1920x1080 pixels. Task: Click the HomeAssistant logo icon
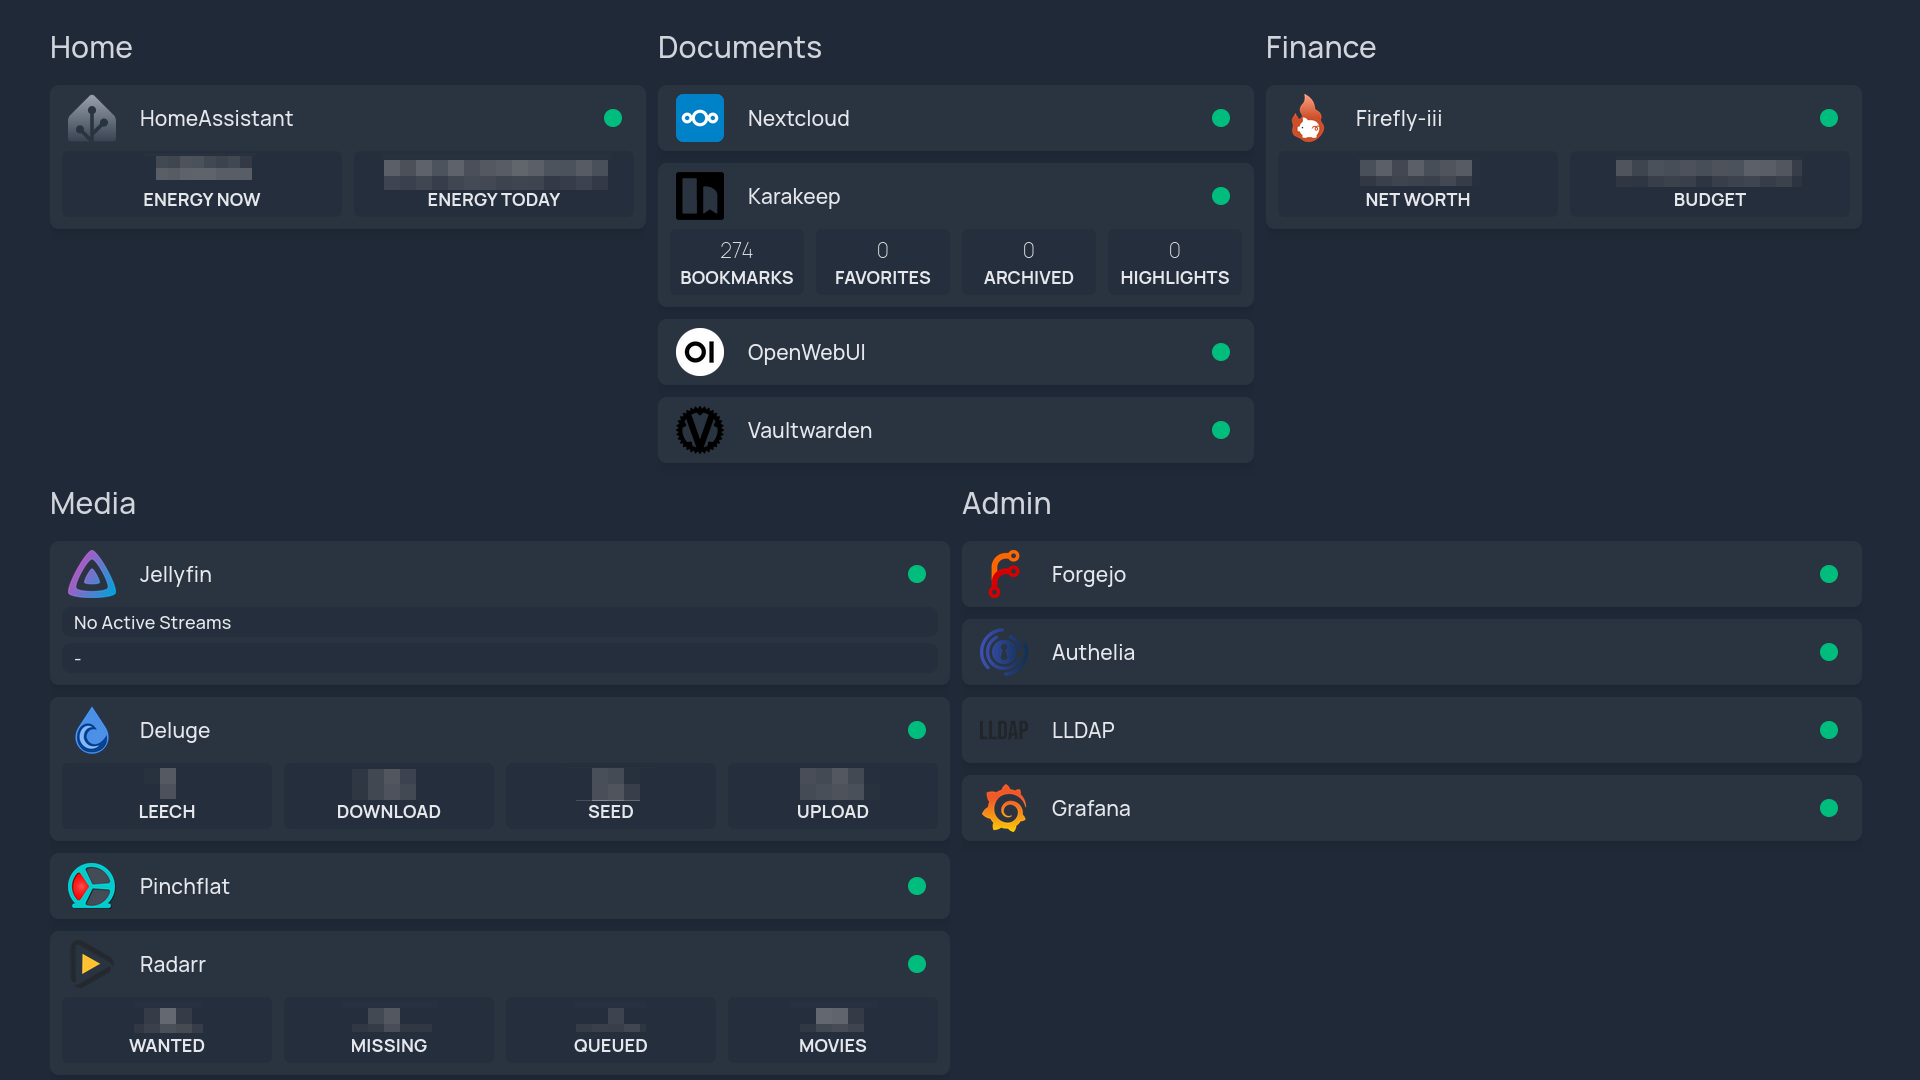point(92,118)
